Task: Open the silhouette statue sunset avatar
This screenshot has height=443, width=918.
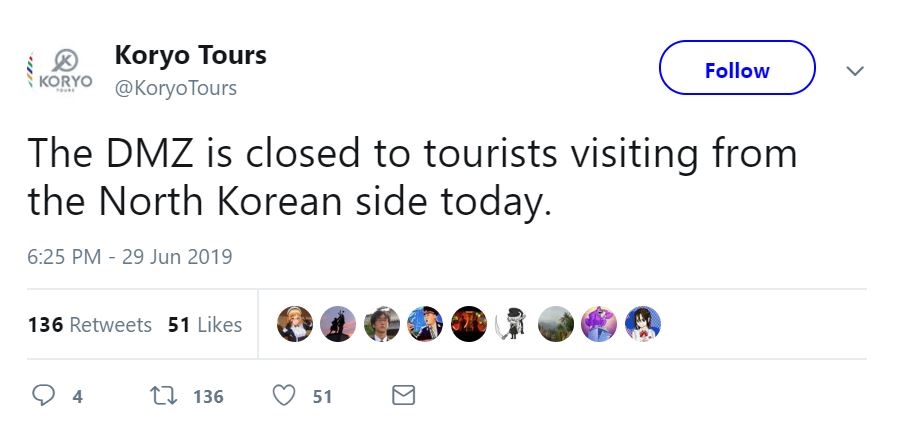Action: tap(337, 324)
